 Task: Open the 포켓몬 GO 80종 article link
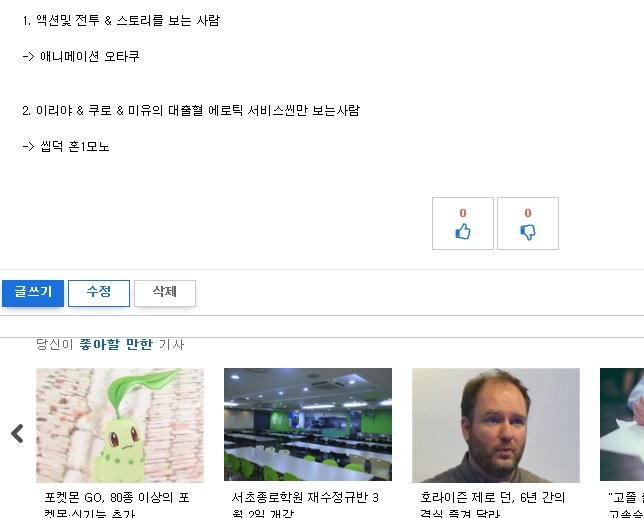(117, 505)
